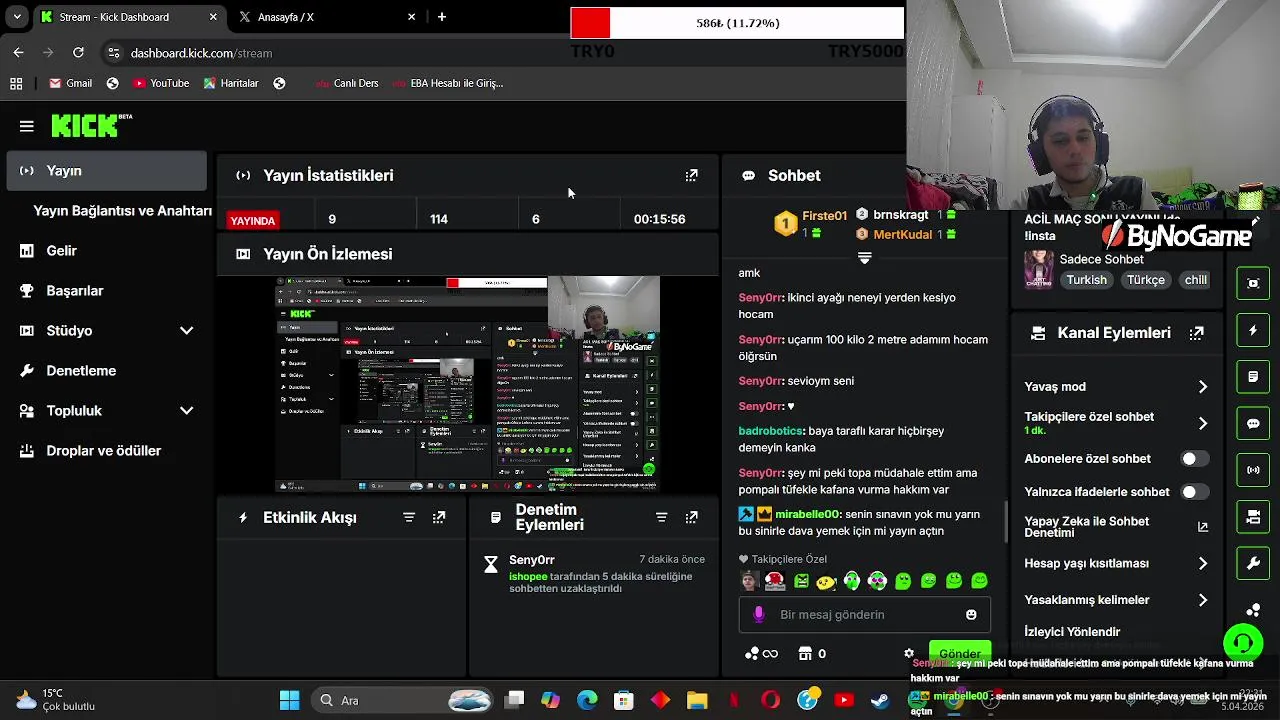Click the wrench icon in right toolbar

pos(1253,564)
